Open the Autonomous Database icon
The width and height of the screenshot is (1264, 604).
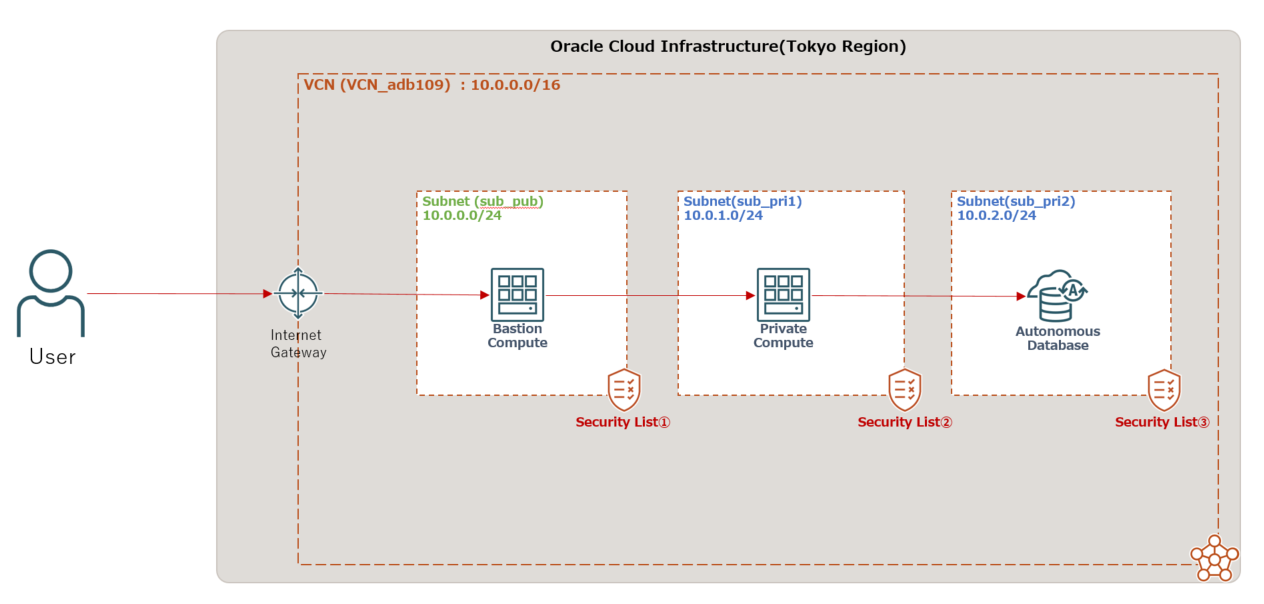click(1057, 292)
